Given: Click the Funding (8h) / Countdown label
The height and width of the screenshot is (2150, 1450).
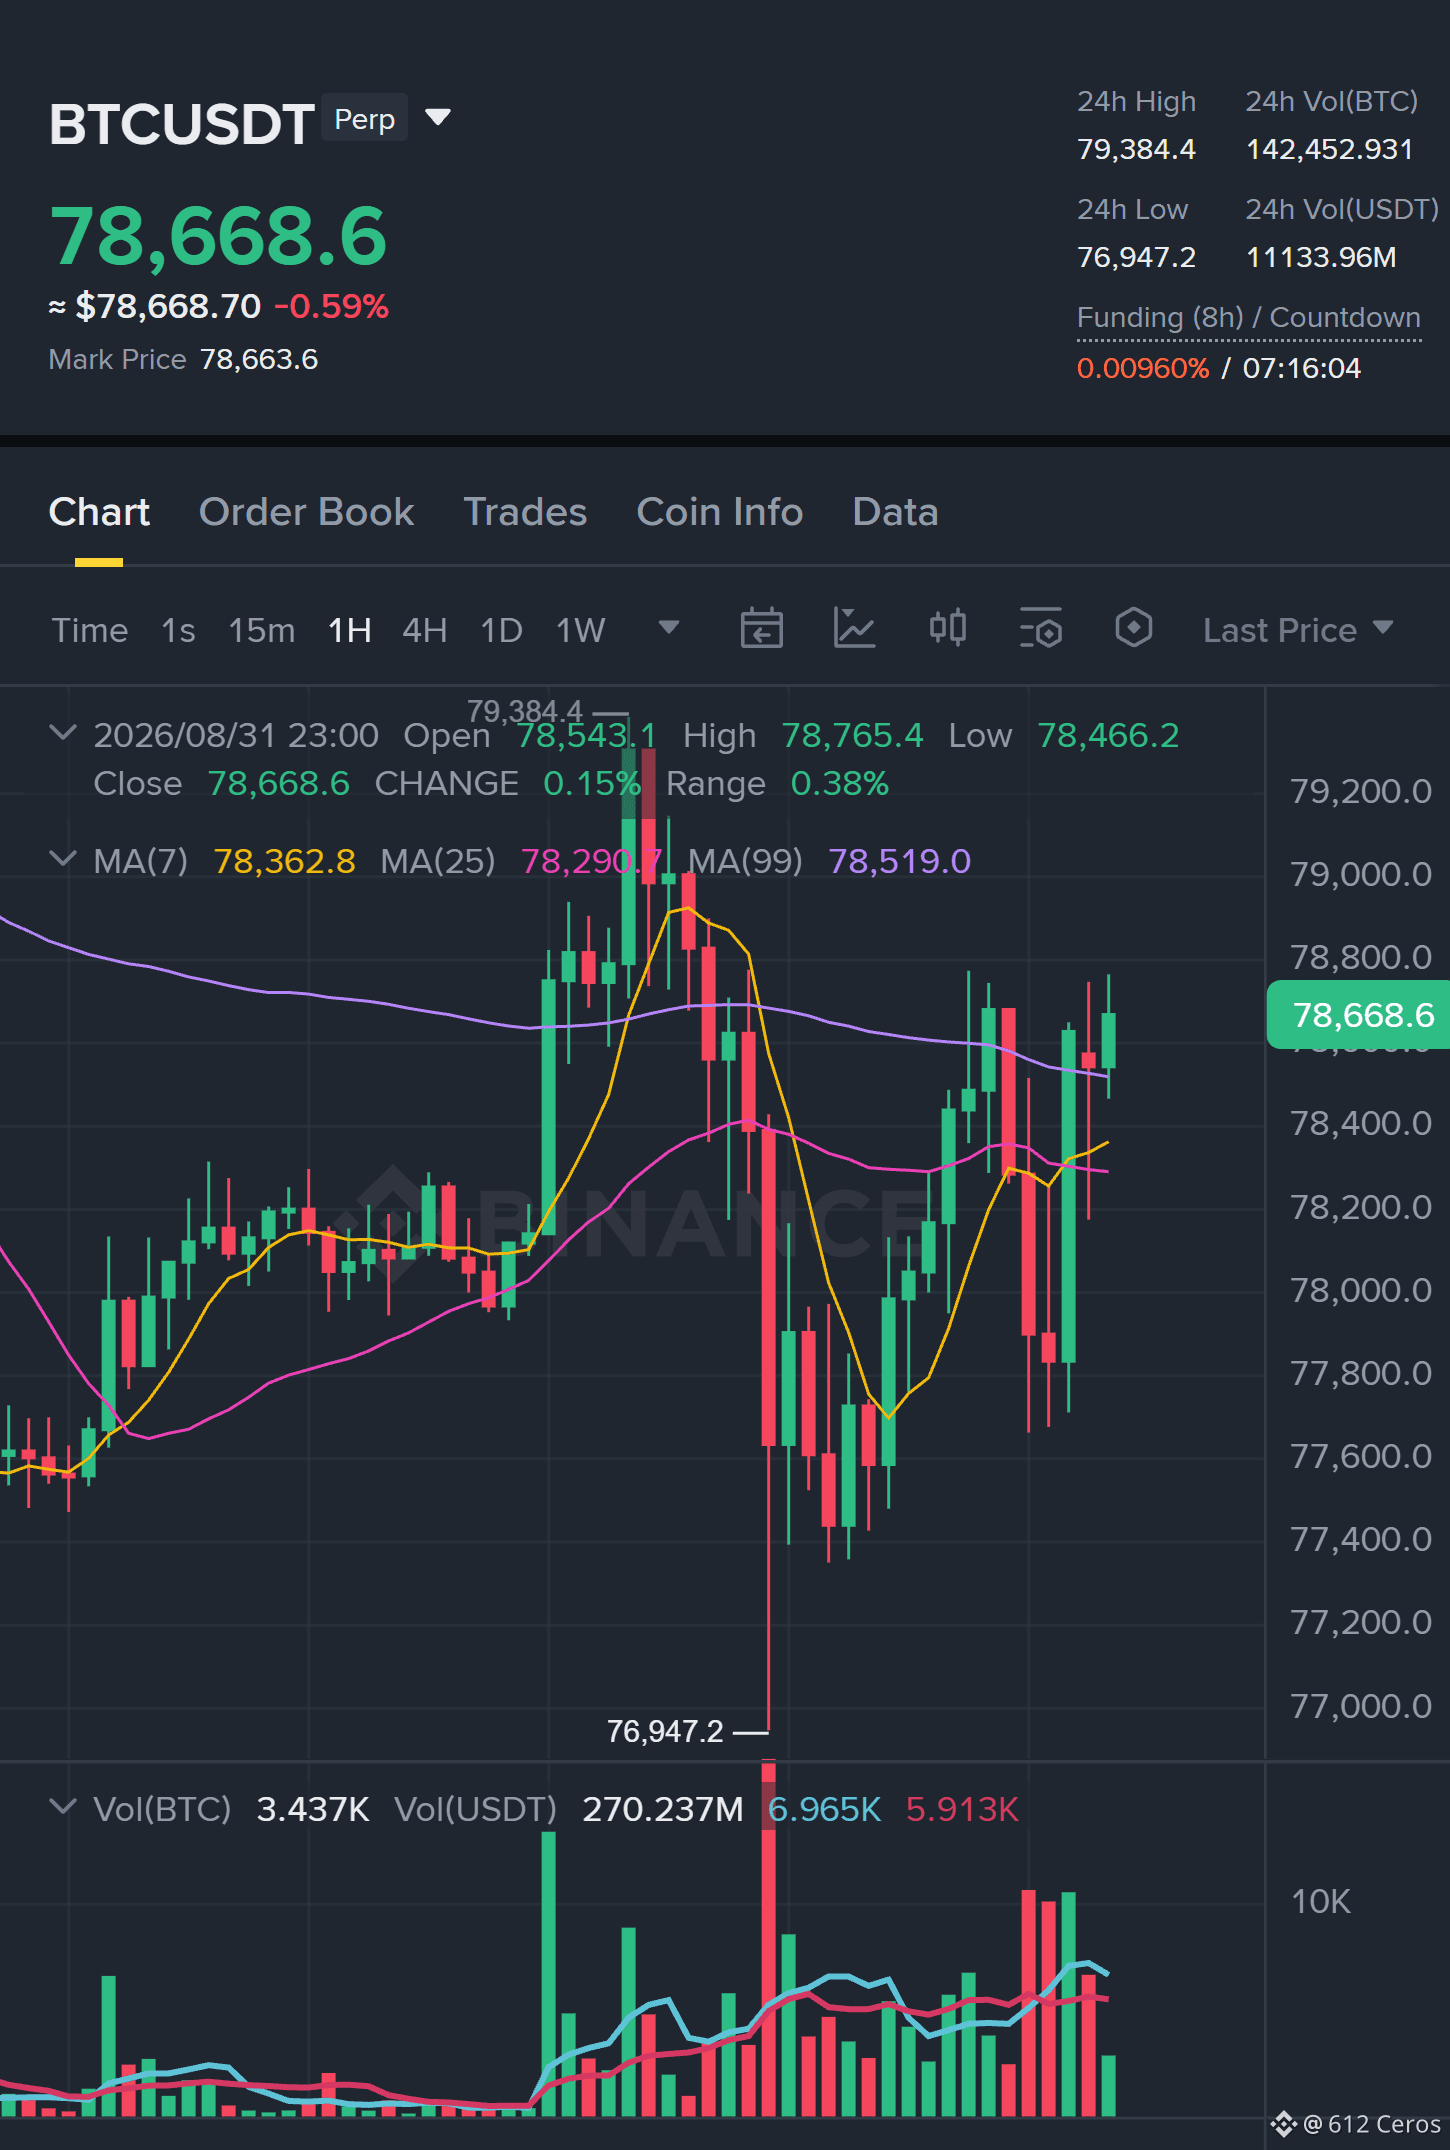Looking at the screenshot, I should coord(1248,318).
